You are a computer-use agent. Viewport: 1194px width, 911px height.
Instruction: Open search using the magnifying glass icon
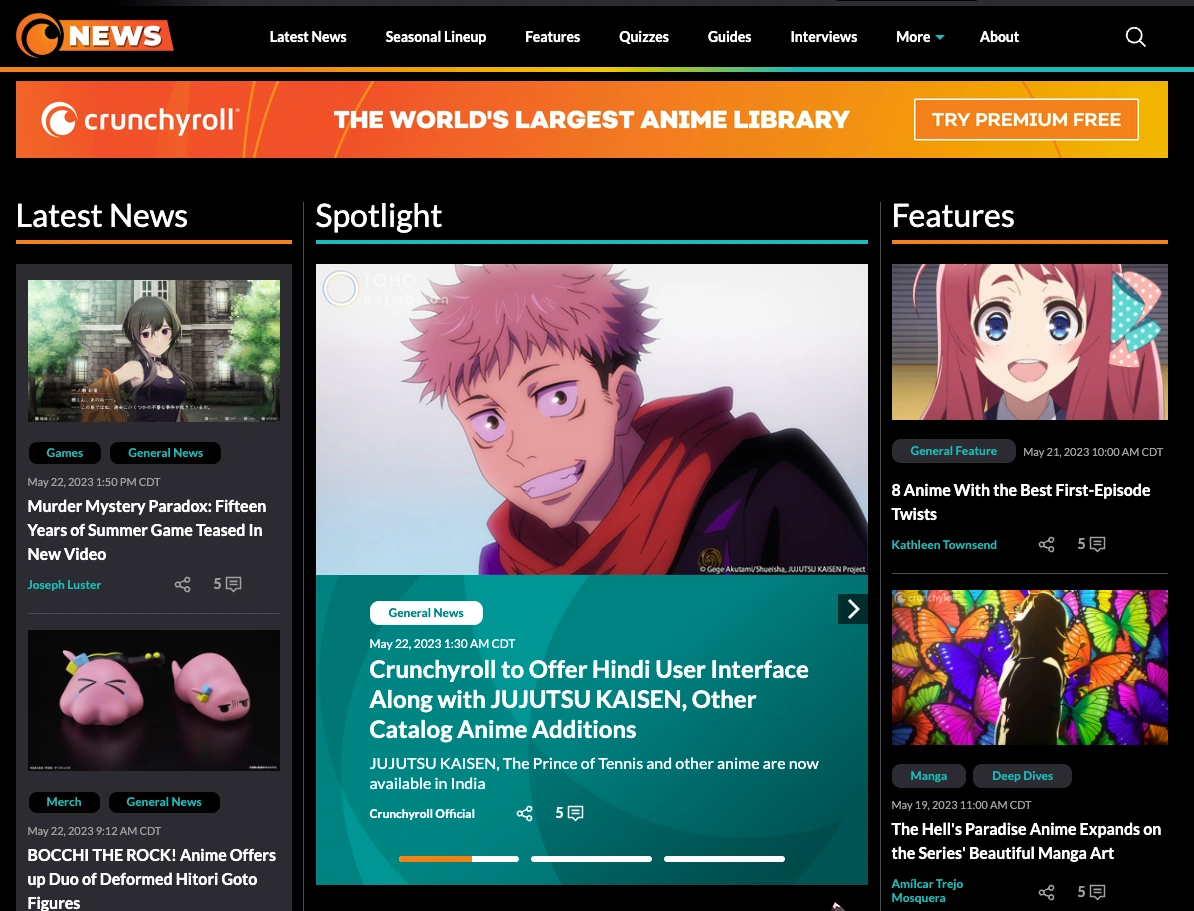pos(1135,36)
